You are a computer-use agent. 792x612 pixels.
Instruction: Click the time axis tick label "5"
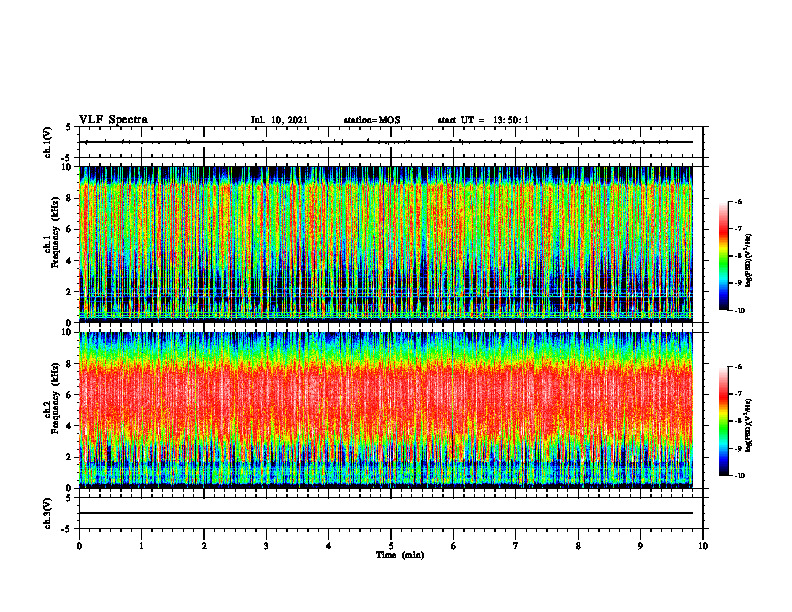point(391,546)
